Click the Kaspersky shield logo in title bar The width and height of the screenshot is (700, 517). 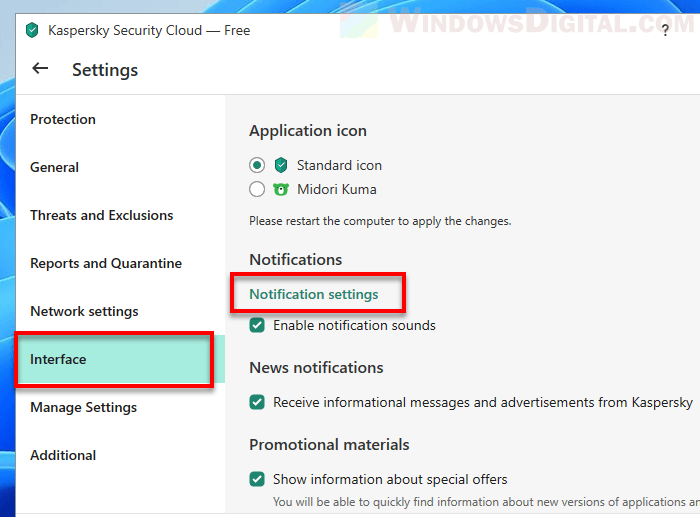click(32, 30)
